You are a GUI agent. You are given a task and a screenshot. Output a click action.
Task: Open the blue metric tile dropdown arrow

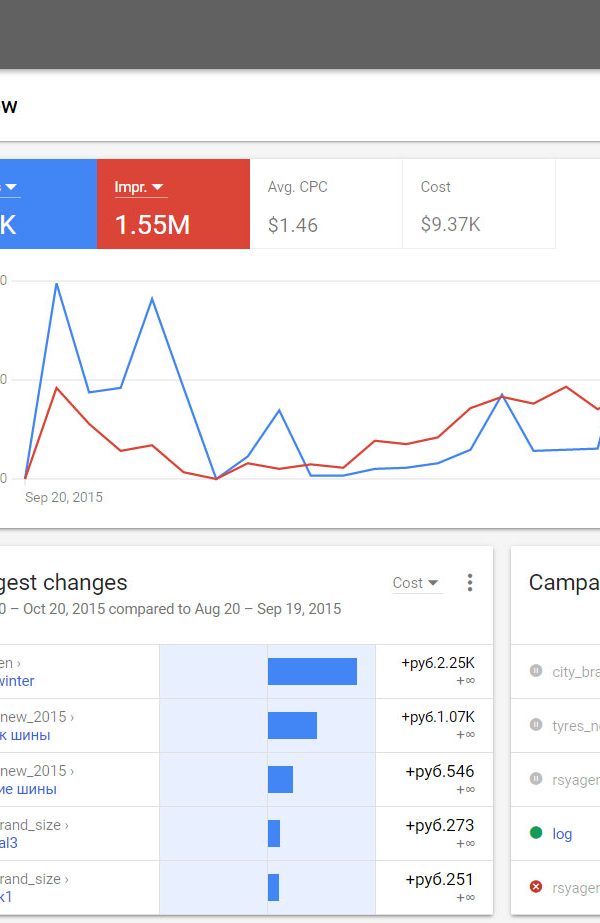[11, 187]
